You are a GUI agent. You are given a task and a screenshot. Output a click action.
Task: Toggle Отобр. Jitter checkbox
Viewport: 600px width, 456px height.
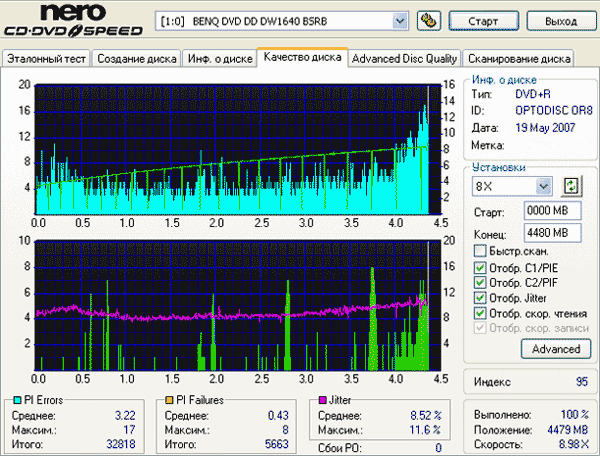click(x=480, y=298)
